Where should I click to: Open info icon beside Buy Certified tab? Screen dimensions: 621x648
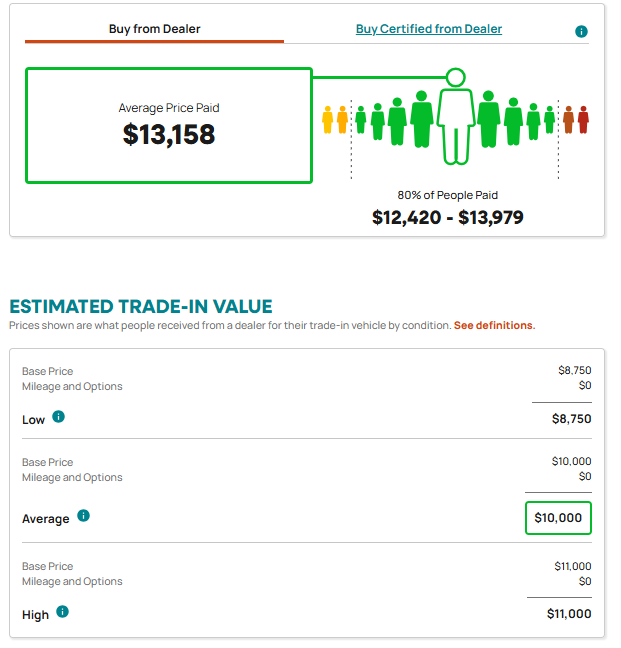point(581,31)
